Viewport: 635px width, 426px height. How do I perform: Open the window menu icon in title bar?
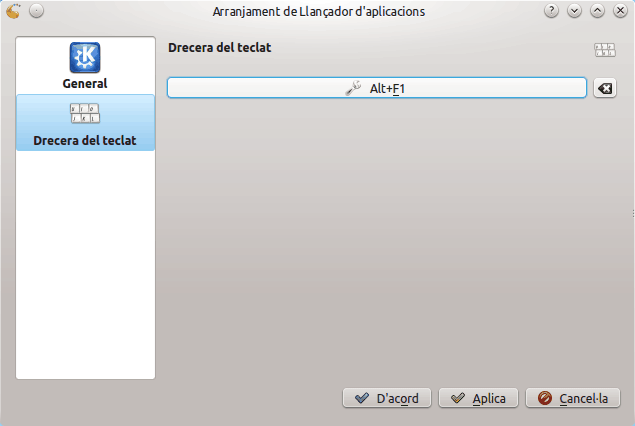point(13,11)
